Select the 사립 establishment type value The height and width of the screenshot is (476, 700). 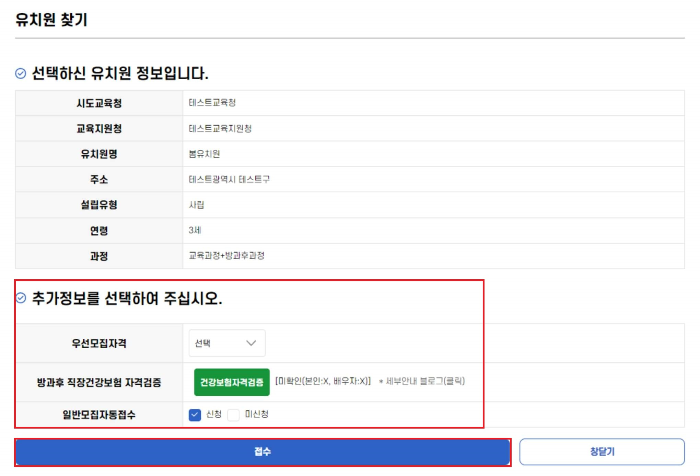pyautogui.click(x=196, y=205)
